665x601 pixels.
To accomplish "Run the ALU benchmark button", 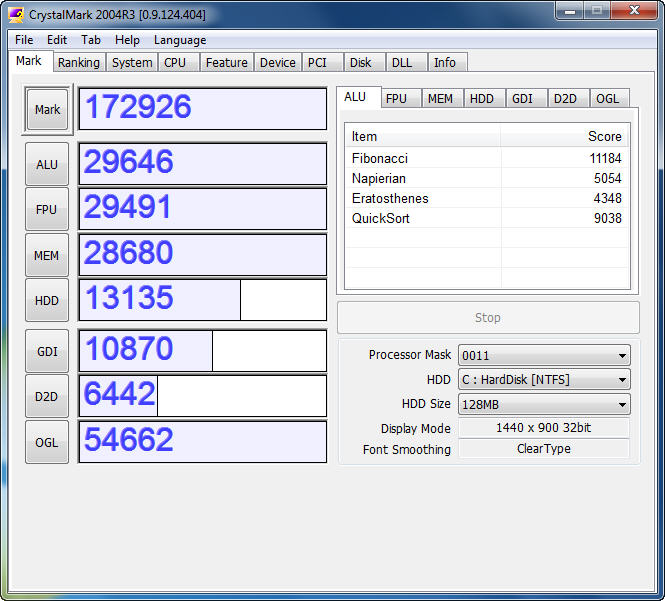I will pos(47,164).
